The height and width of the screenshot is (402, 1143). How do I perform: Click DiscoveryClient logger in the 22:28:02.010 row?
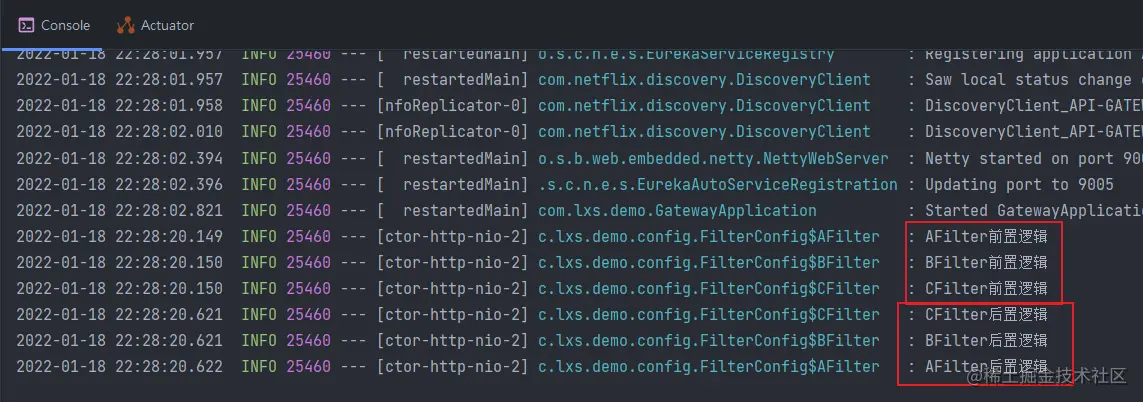704,132
